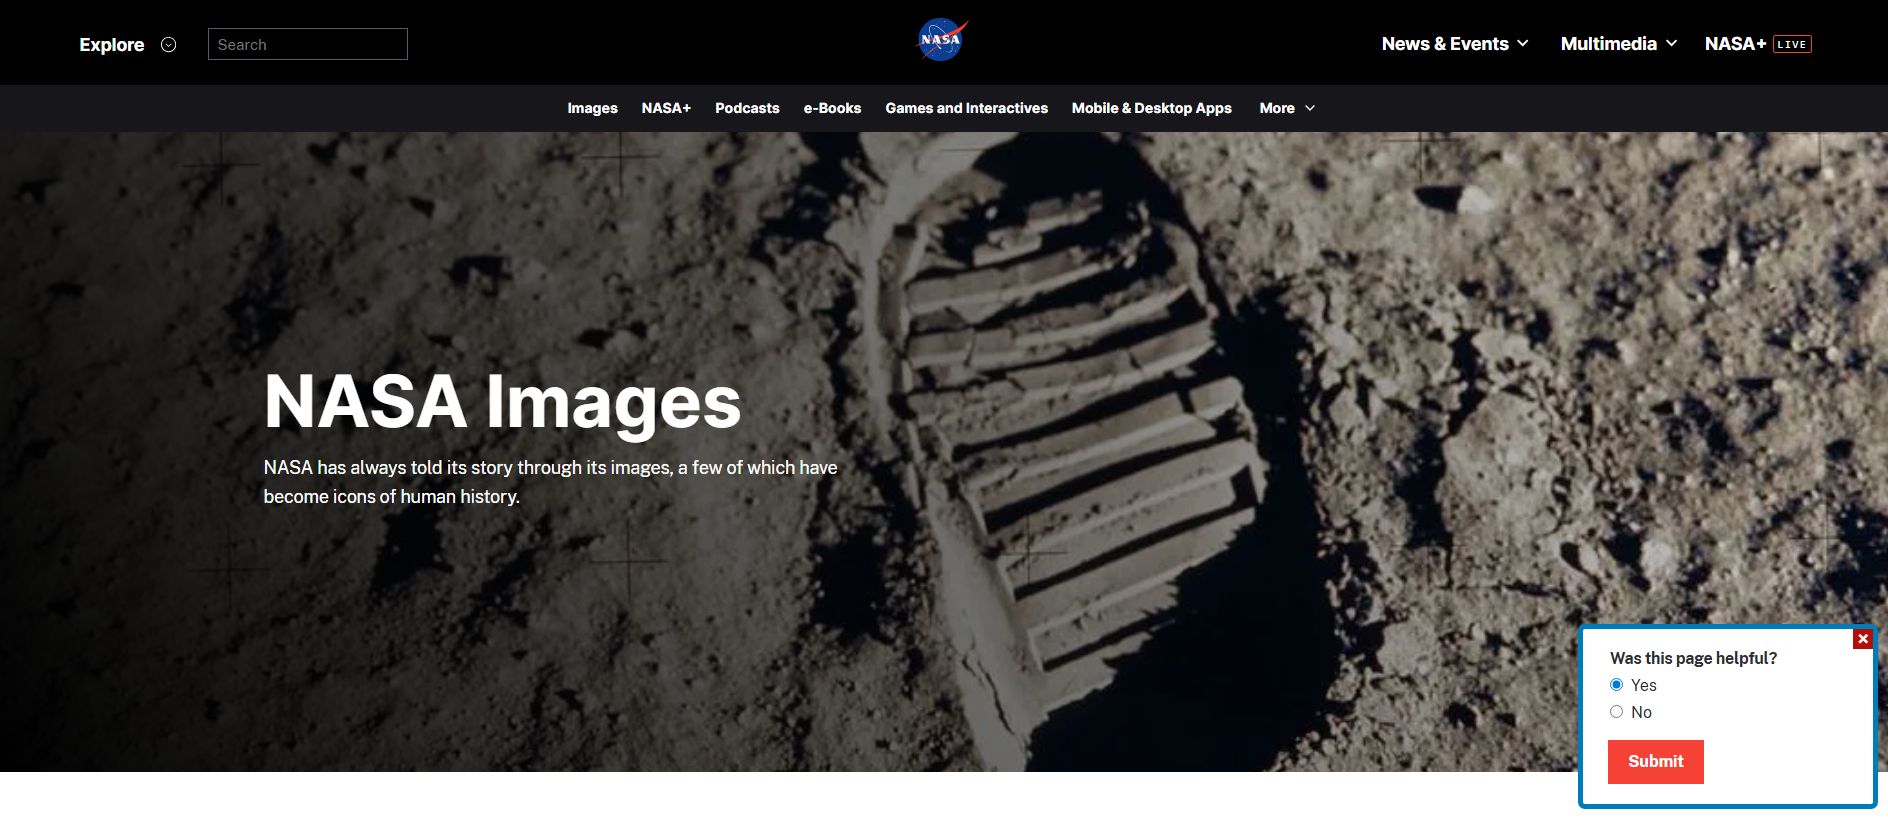
Task: Select the No radio button
Action: 1616,712
